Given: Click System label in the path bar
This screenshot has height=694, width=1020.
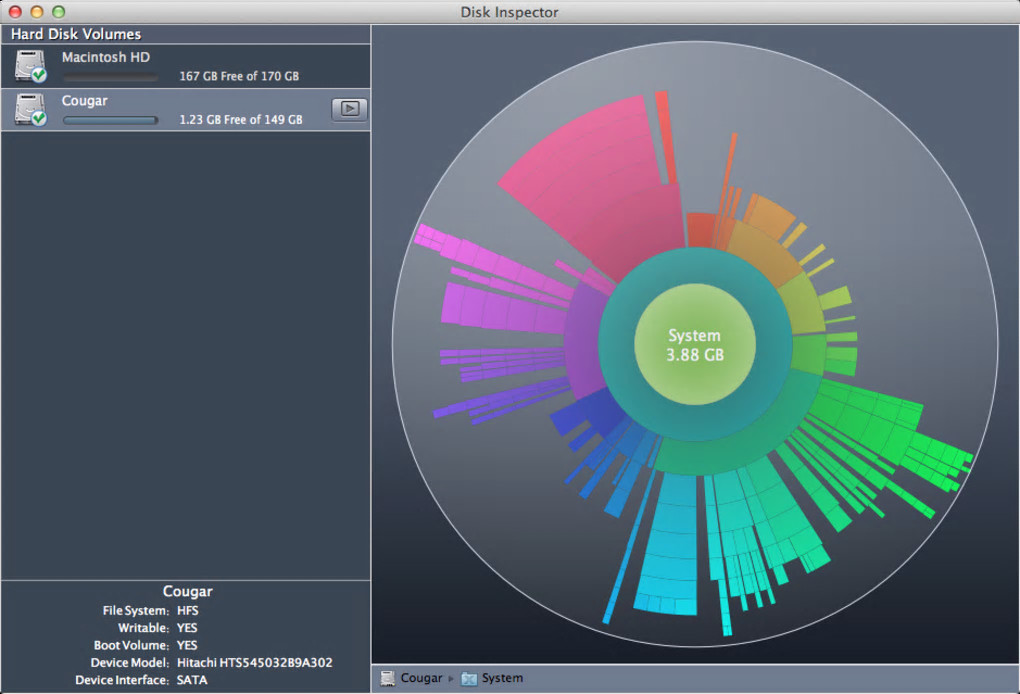Looking at the screenshot, I should 502,678.
